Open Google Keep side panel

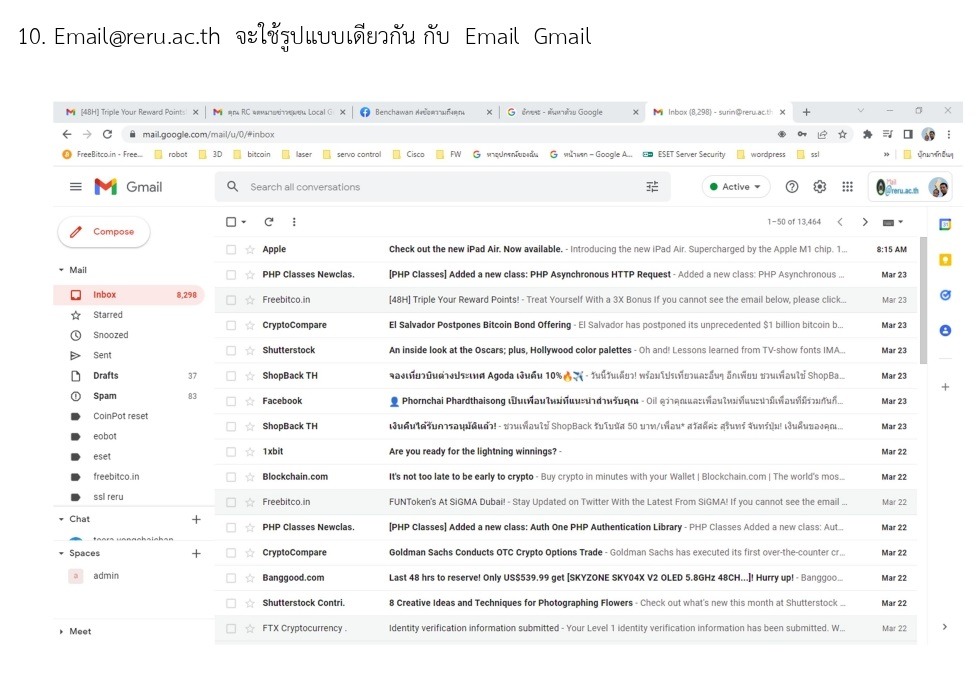[x=945, y=260]
